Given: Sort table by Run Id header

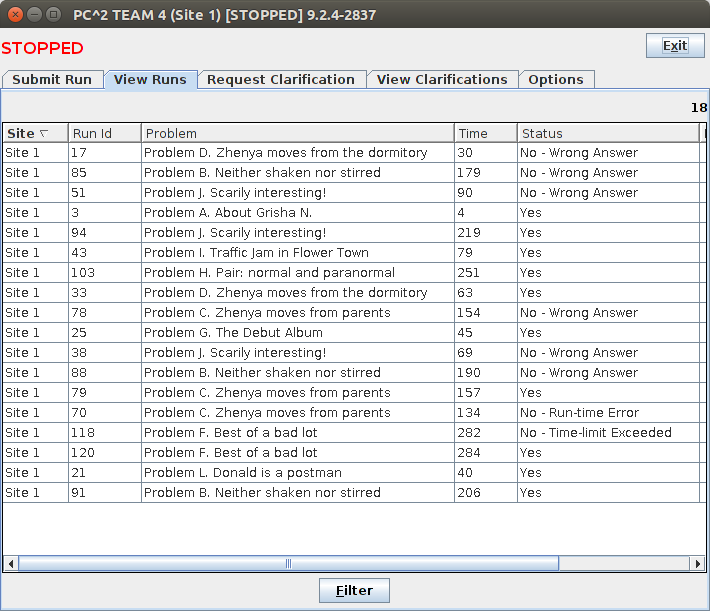Looking at the screenshot, I should click(x=104, y=133).
